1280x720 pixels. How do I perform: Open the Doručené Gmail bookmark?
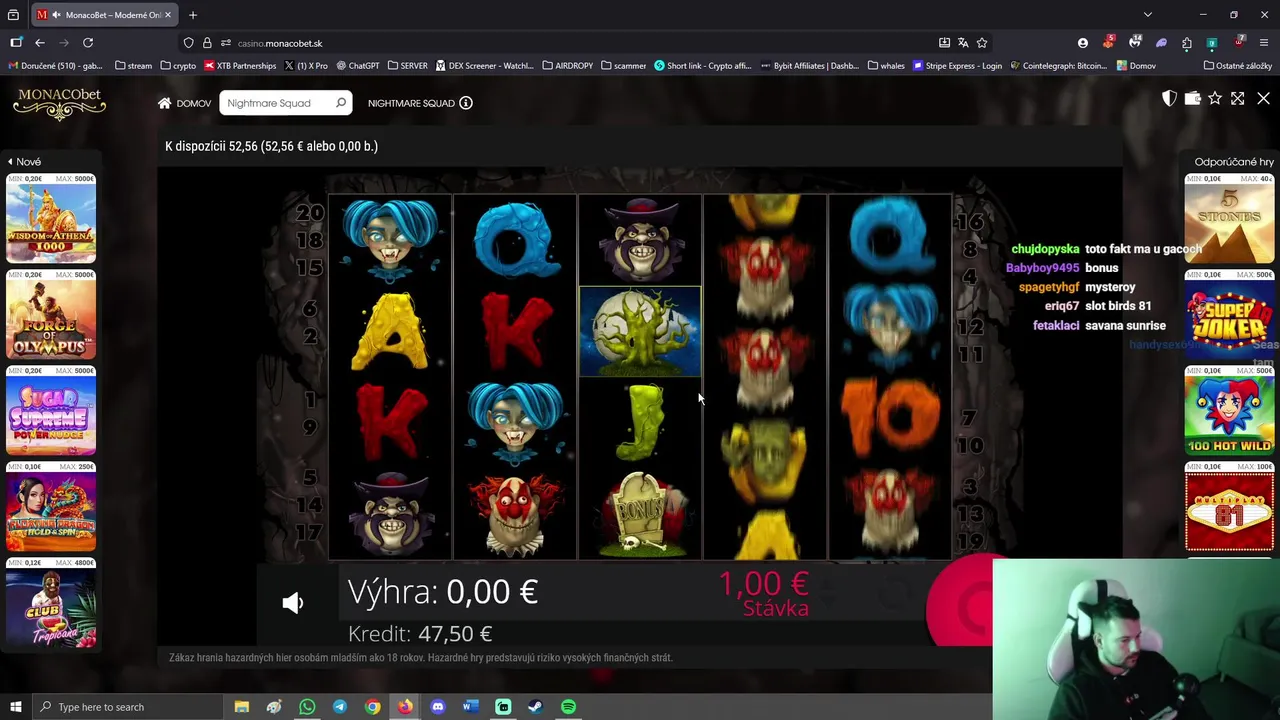tap(55, 66)
